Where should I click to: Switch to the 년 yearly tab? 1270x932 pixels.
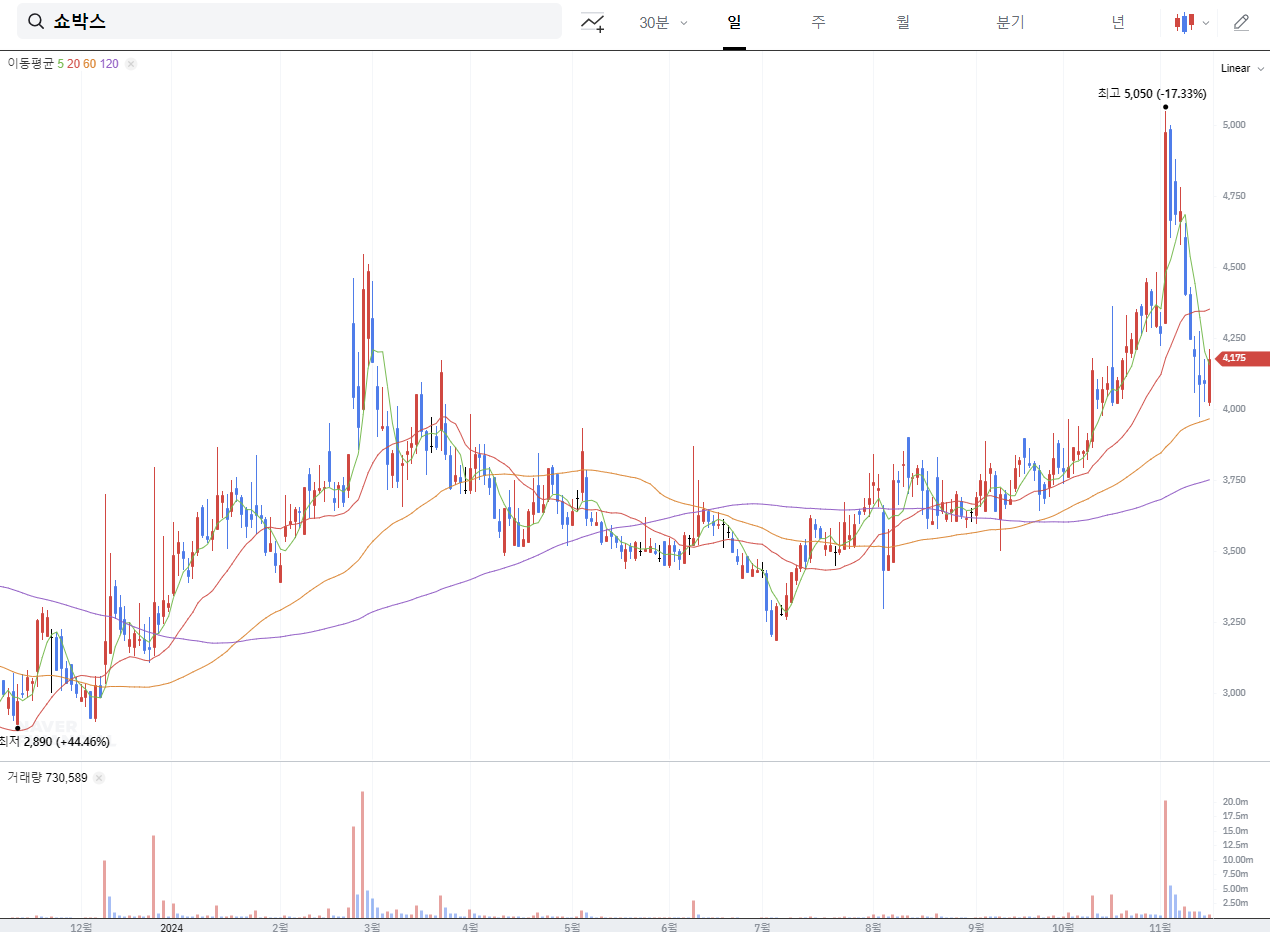click(1118, 22)
